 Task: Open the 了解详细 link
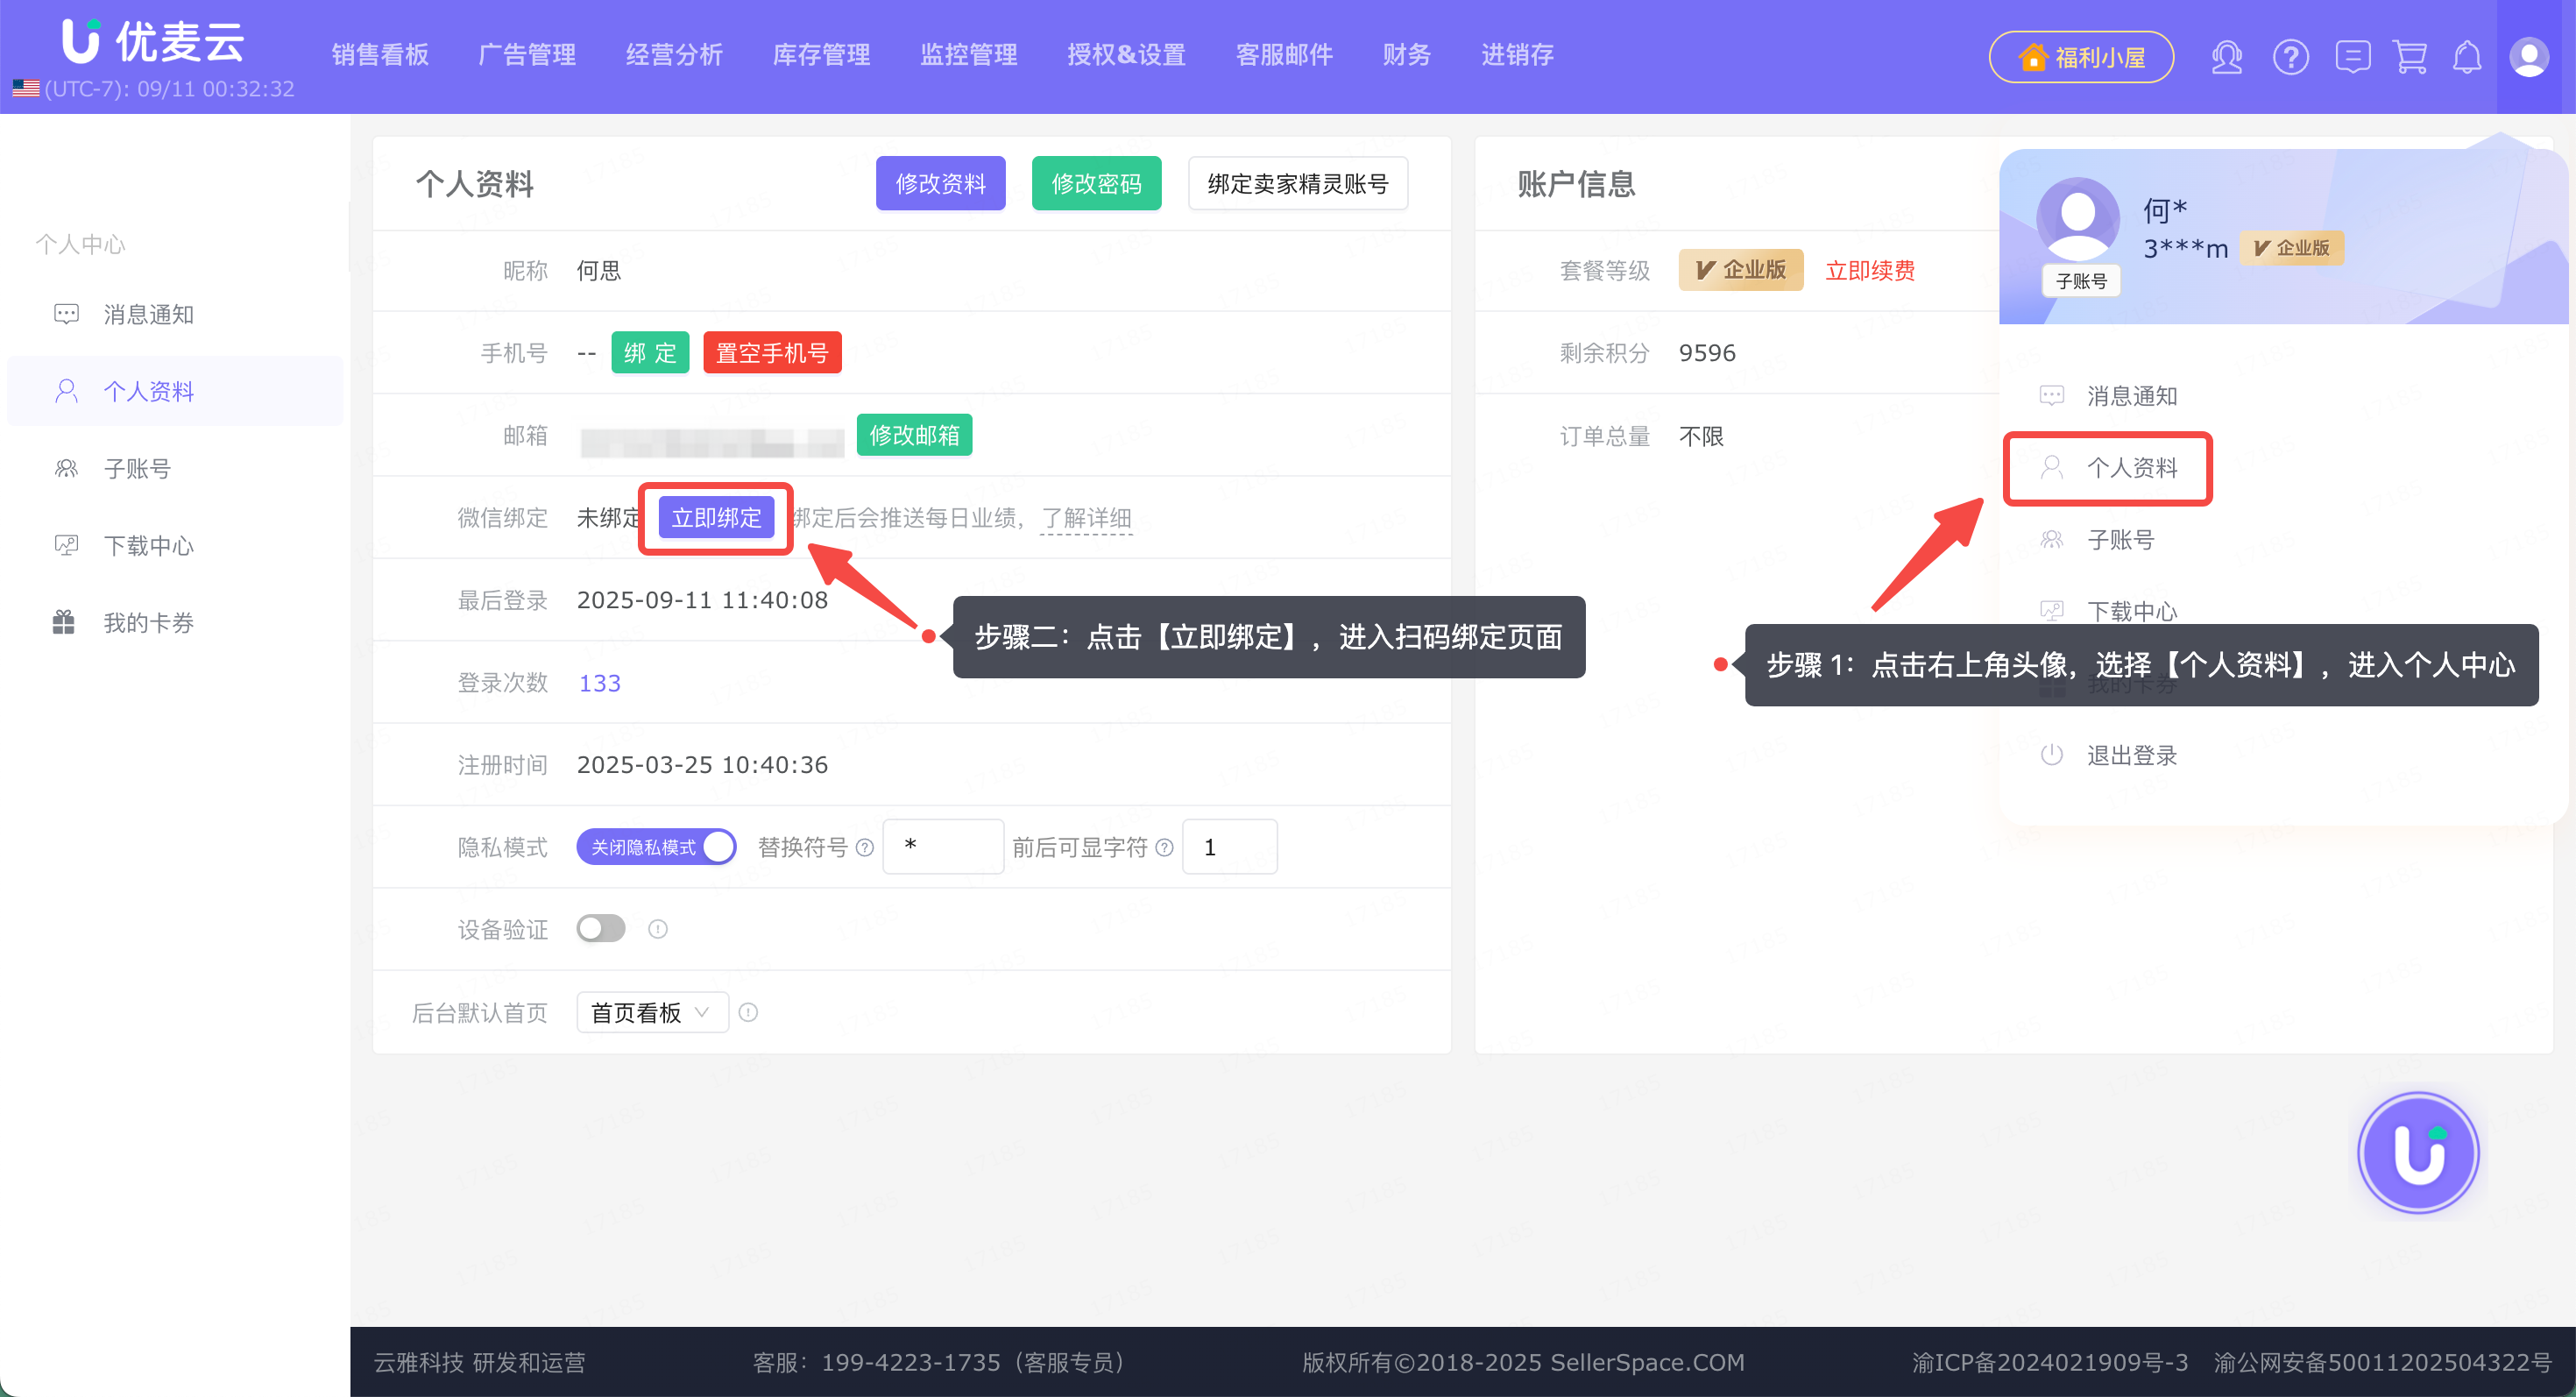(x=1086, y=518)
